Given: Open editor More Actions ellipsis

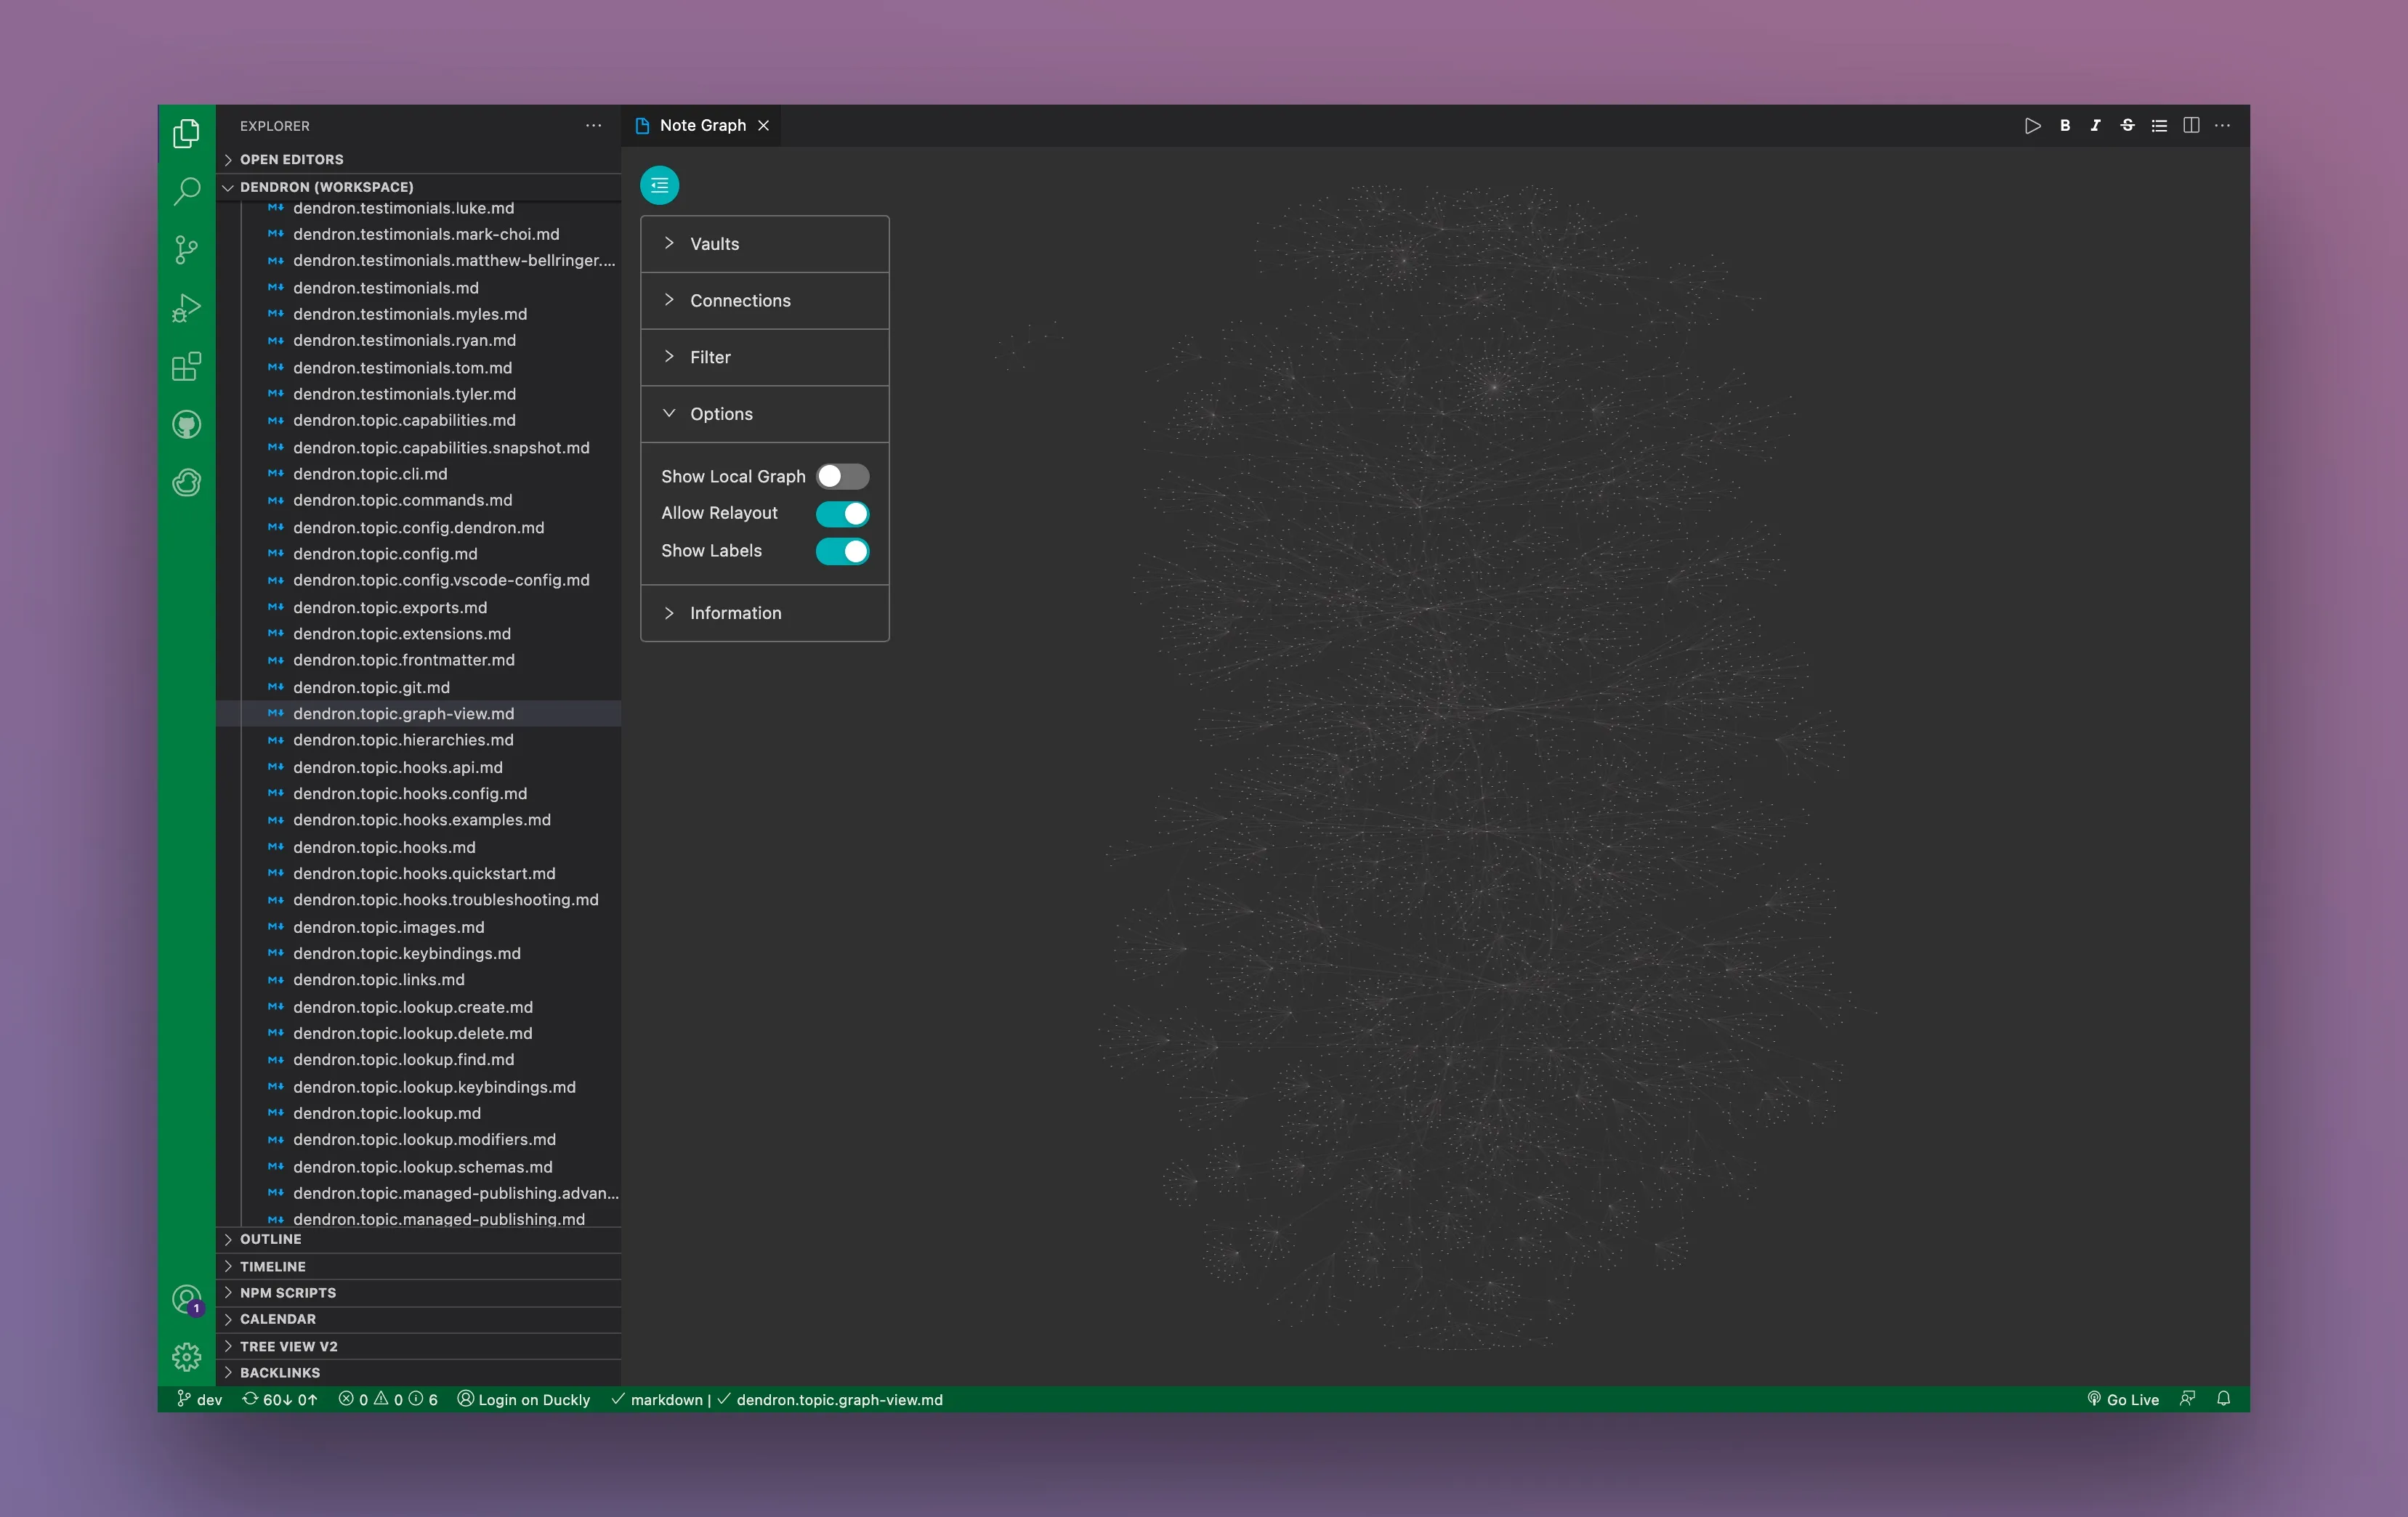Looking at the screenshot, I should pos(2222,126).
